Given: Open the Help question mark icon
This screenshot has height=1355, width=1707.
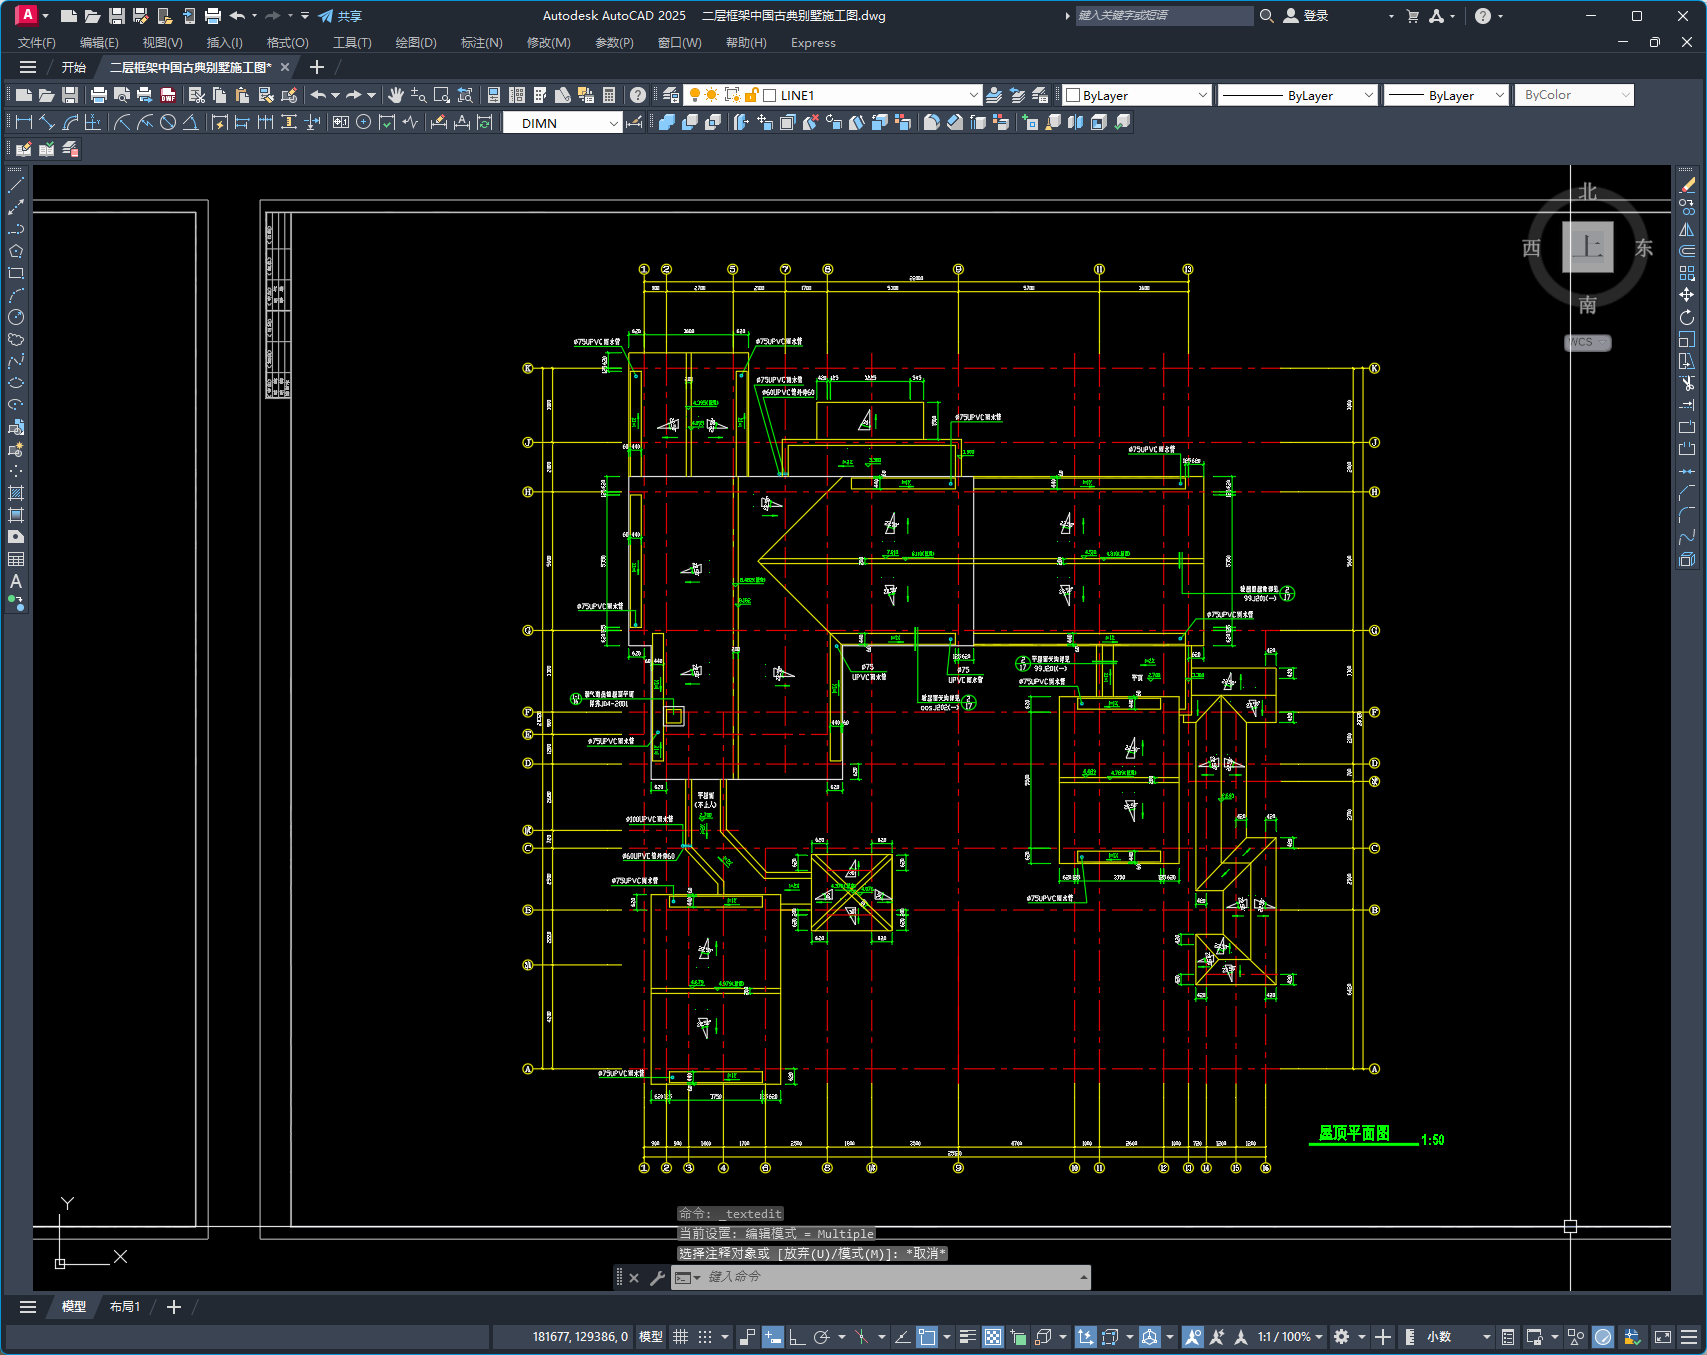Looking at the screenshot, I should tap(638, 95).
